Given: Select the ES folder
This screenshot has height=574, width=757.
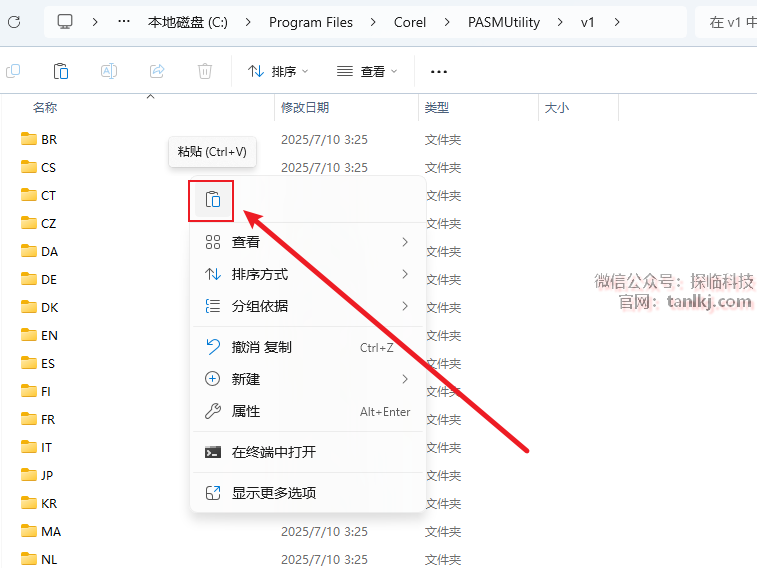Looking at the screenshot, I should [x=38, y=364].
